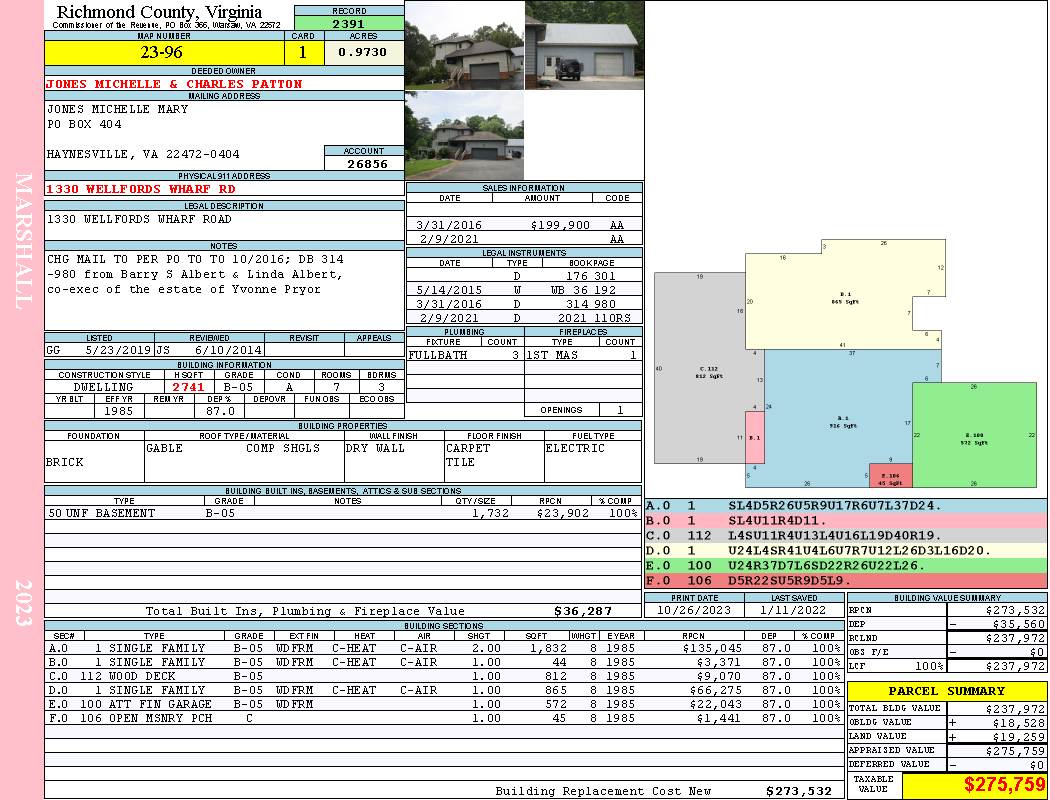Screen dimensions: 1050x800
Task: Click the record number 2391
Action: pos(349,23)
